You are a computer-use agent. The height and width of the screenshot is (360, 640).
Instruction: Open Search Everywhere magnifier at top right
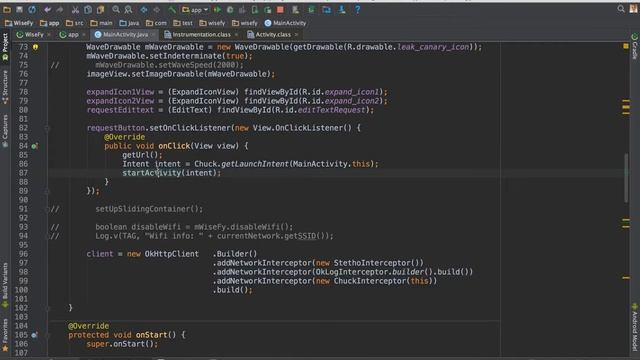[621, 9]
